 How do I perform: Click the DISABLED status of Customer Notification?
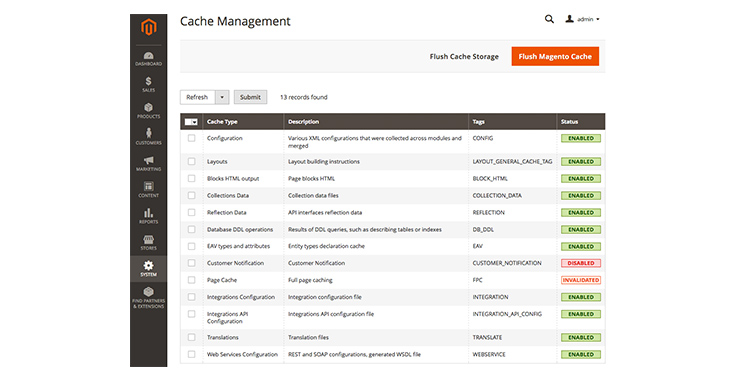click(581, 263)
